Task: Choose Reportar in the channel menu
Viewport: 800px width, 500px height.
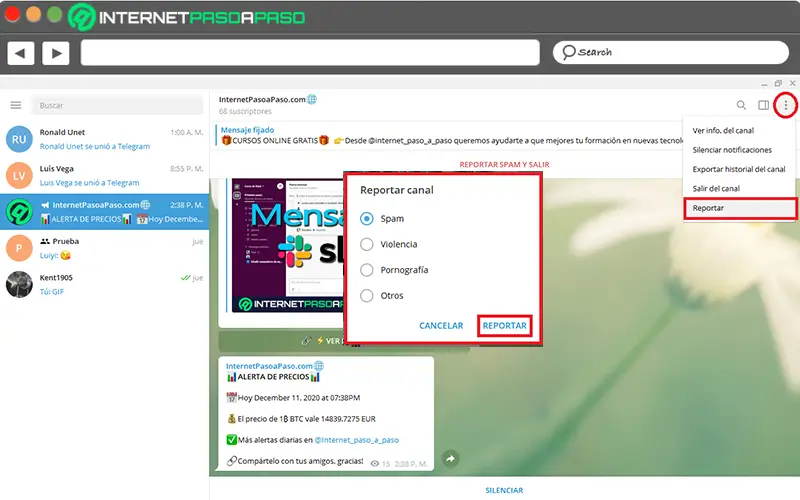Action: 740,208
